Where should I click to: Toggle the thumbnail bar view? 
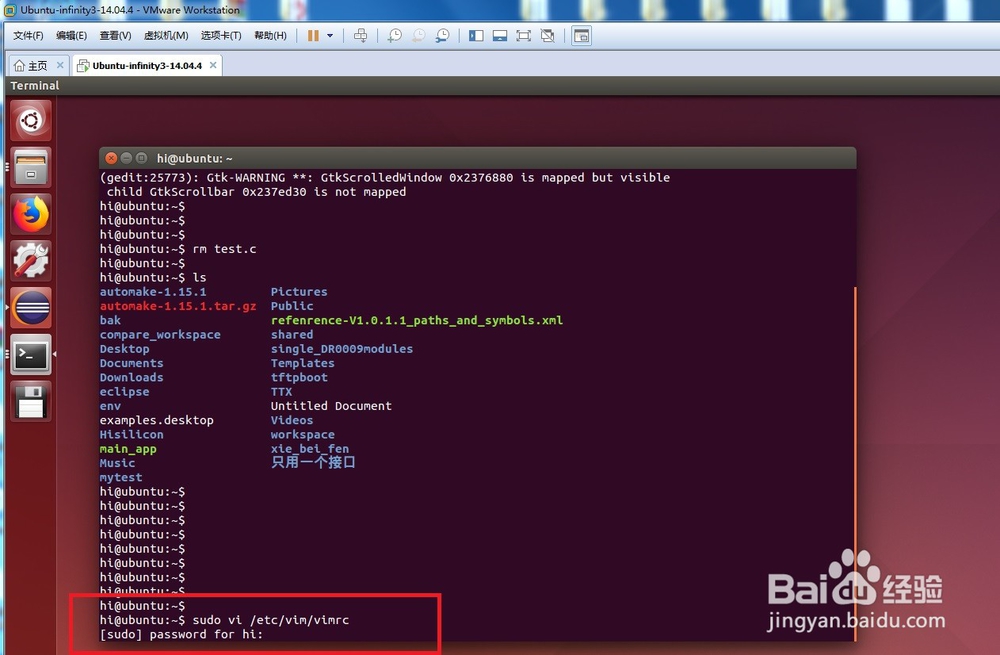pyautogui.click(x=500, y=36)
